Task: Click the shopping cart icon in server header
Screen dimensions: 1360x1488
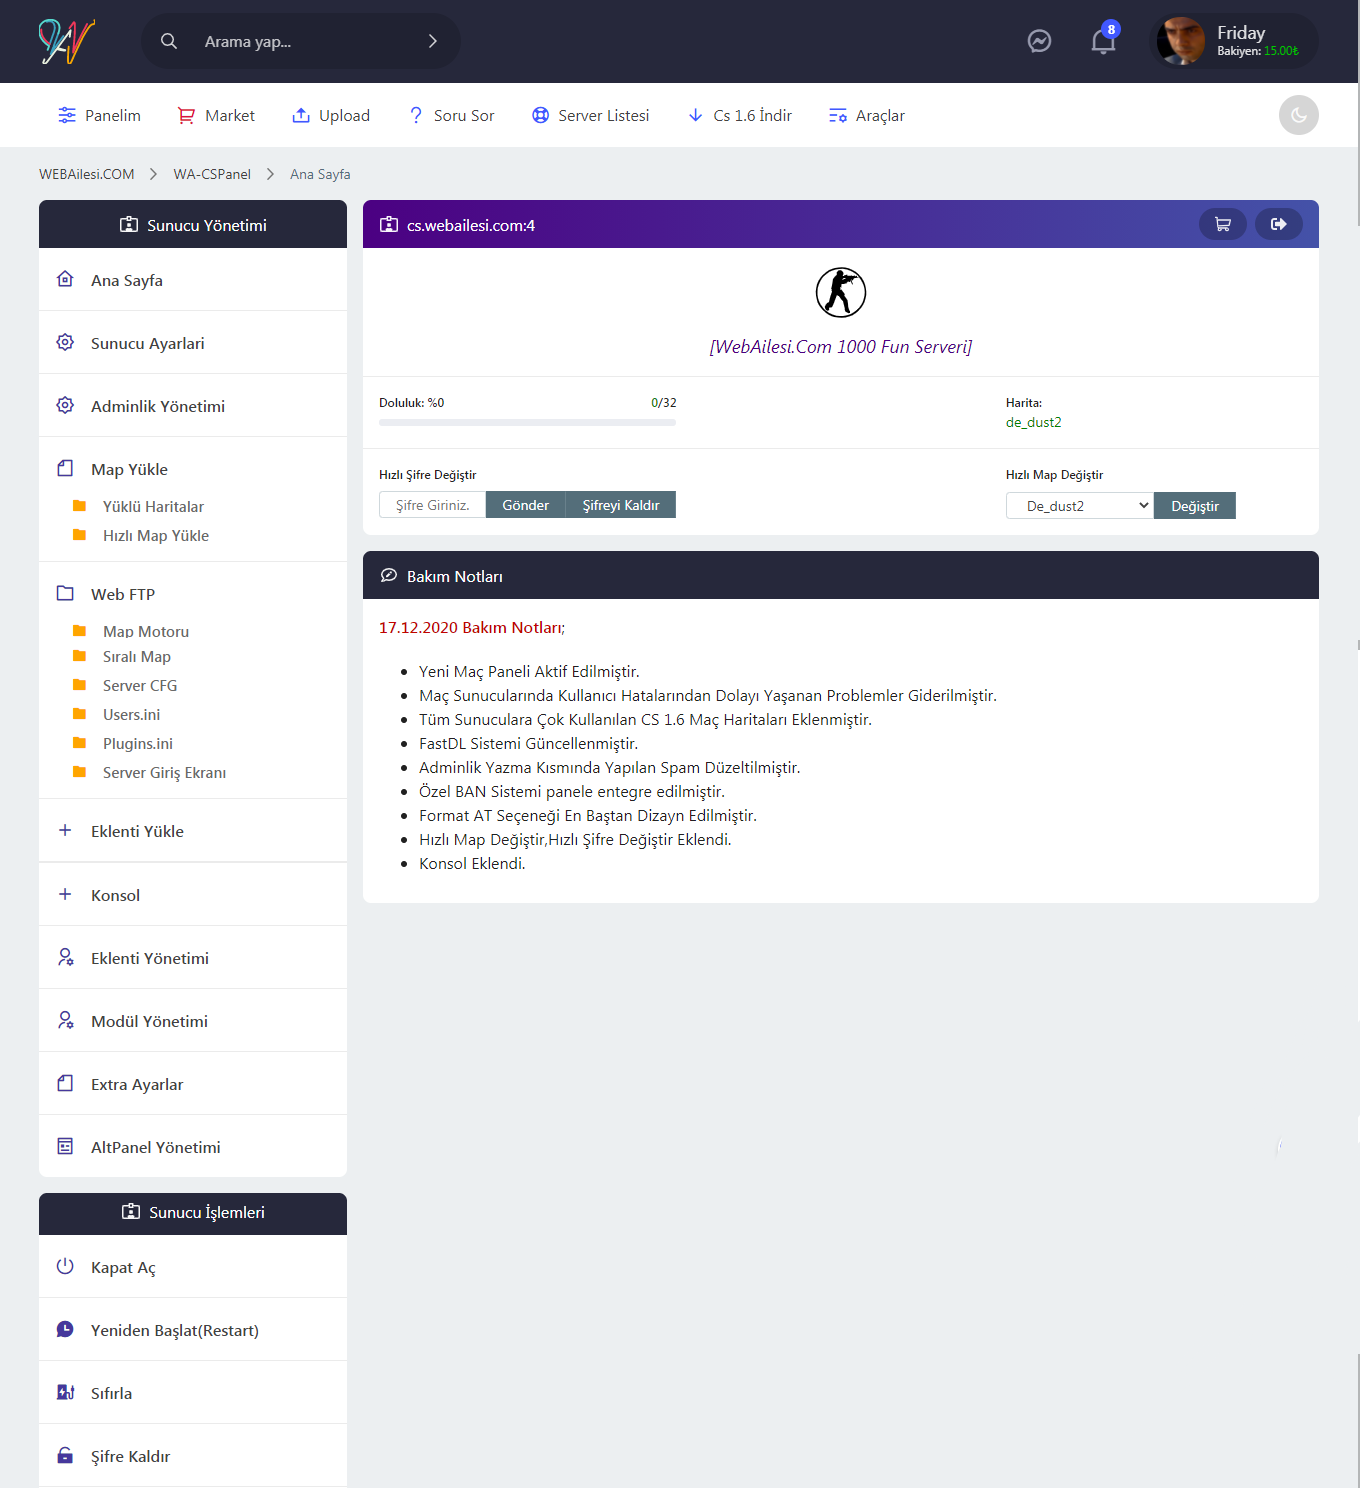Action: (1222, 224)
